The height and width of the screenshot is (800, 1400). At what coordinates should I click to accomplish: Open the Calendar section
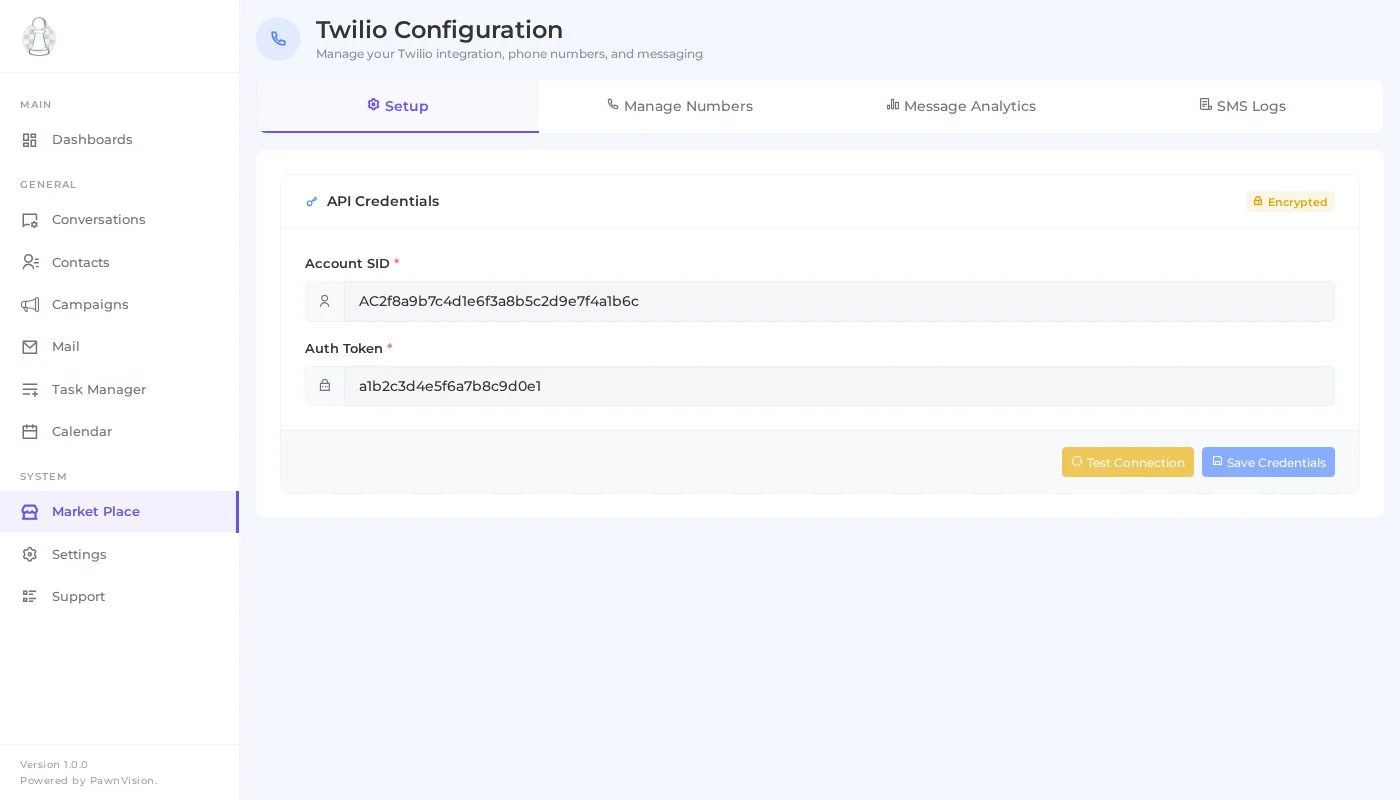pos(81,431)
